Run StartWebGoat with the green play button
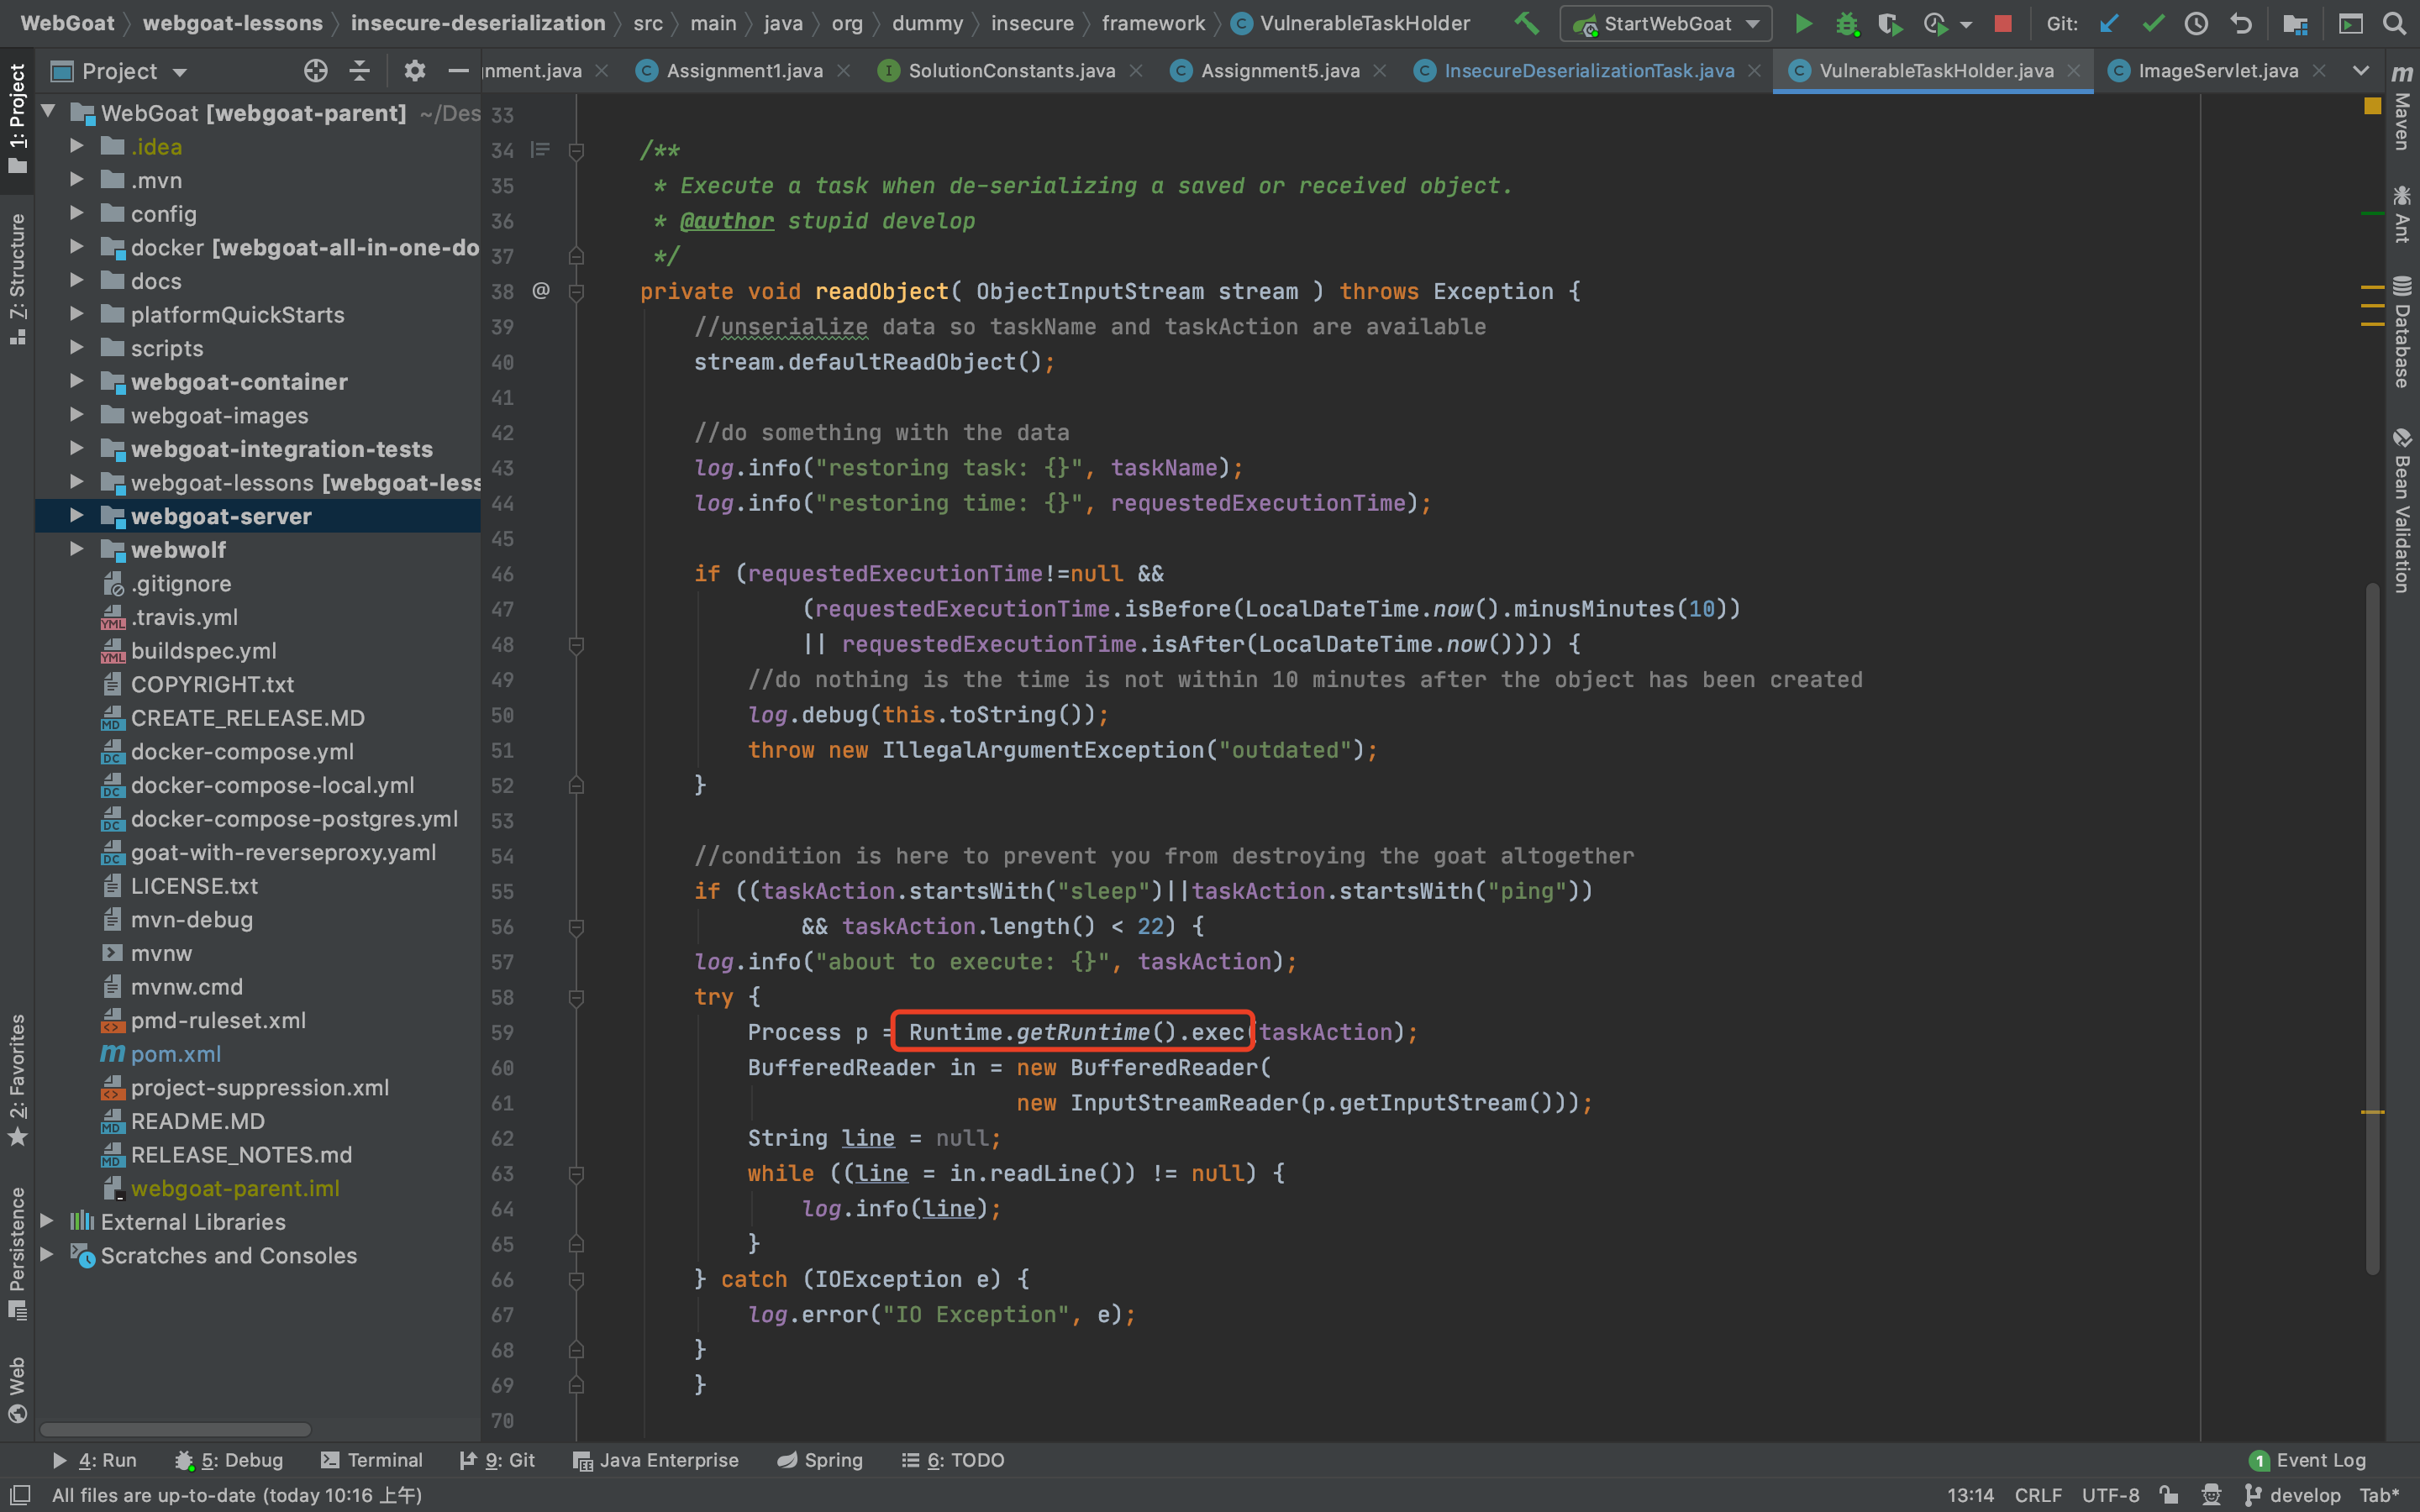Viewport: 2420px width, 1512px height. tap(1803, 23)
